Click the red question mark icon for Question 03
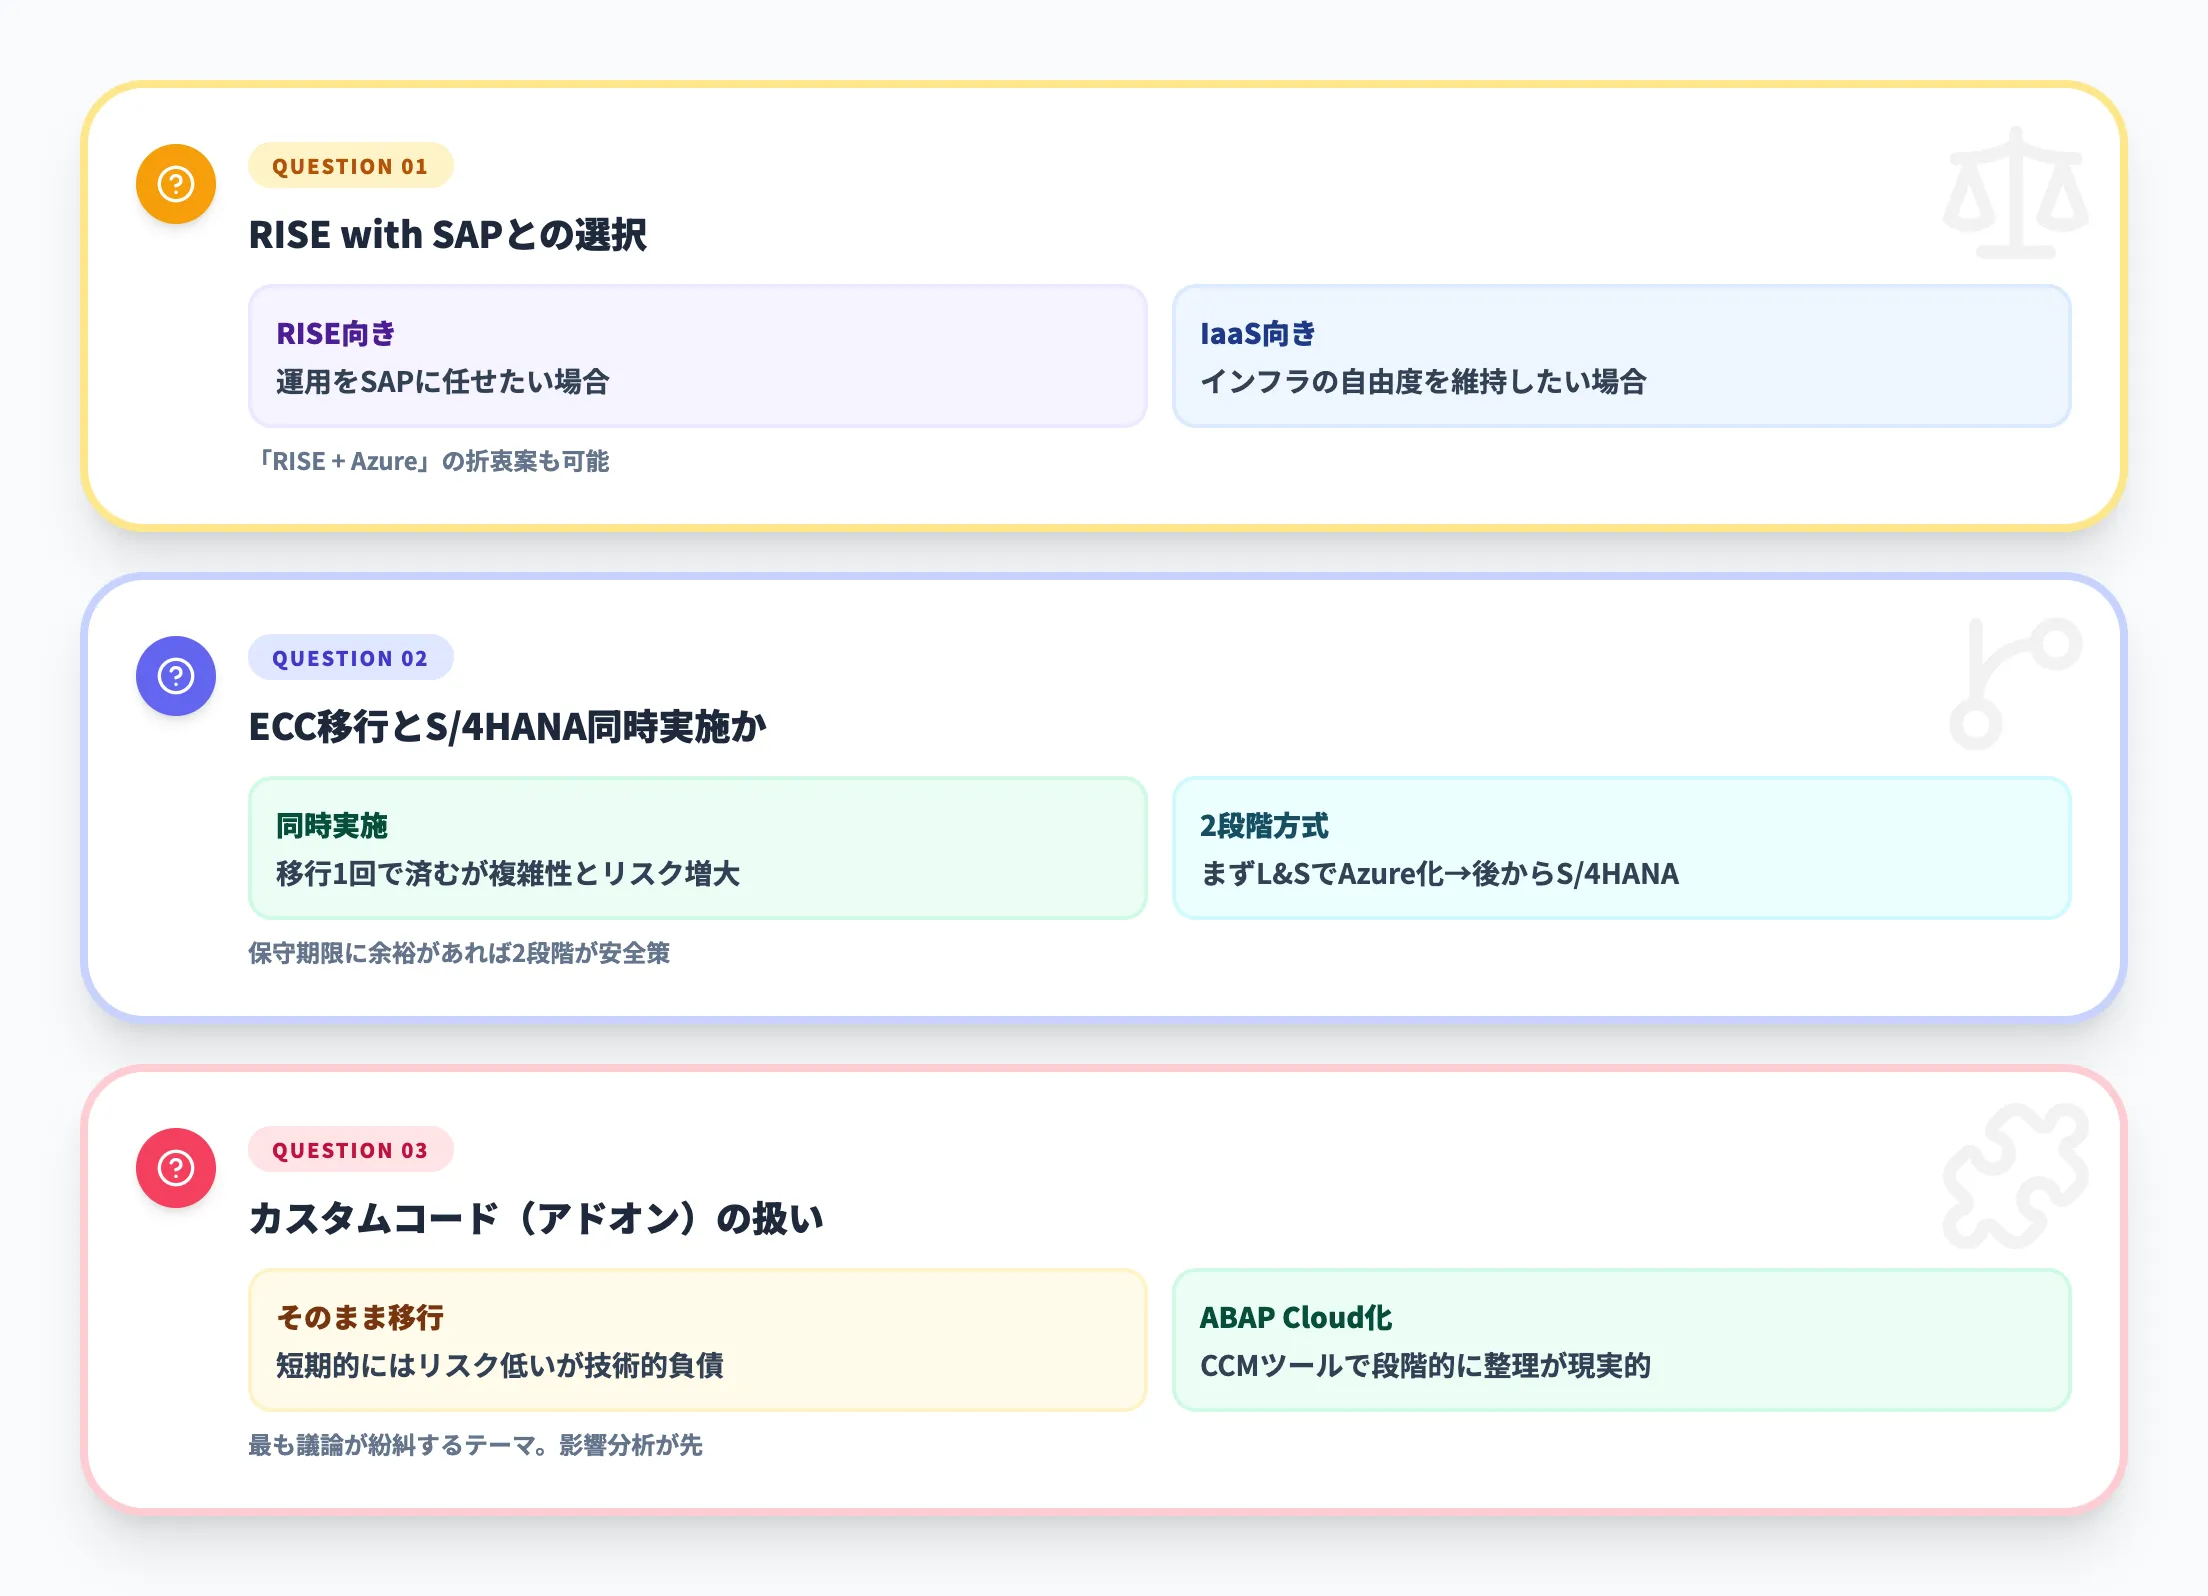Image resolution: width=2208 pixels, height=1596 pixels. point(175,1167)
